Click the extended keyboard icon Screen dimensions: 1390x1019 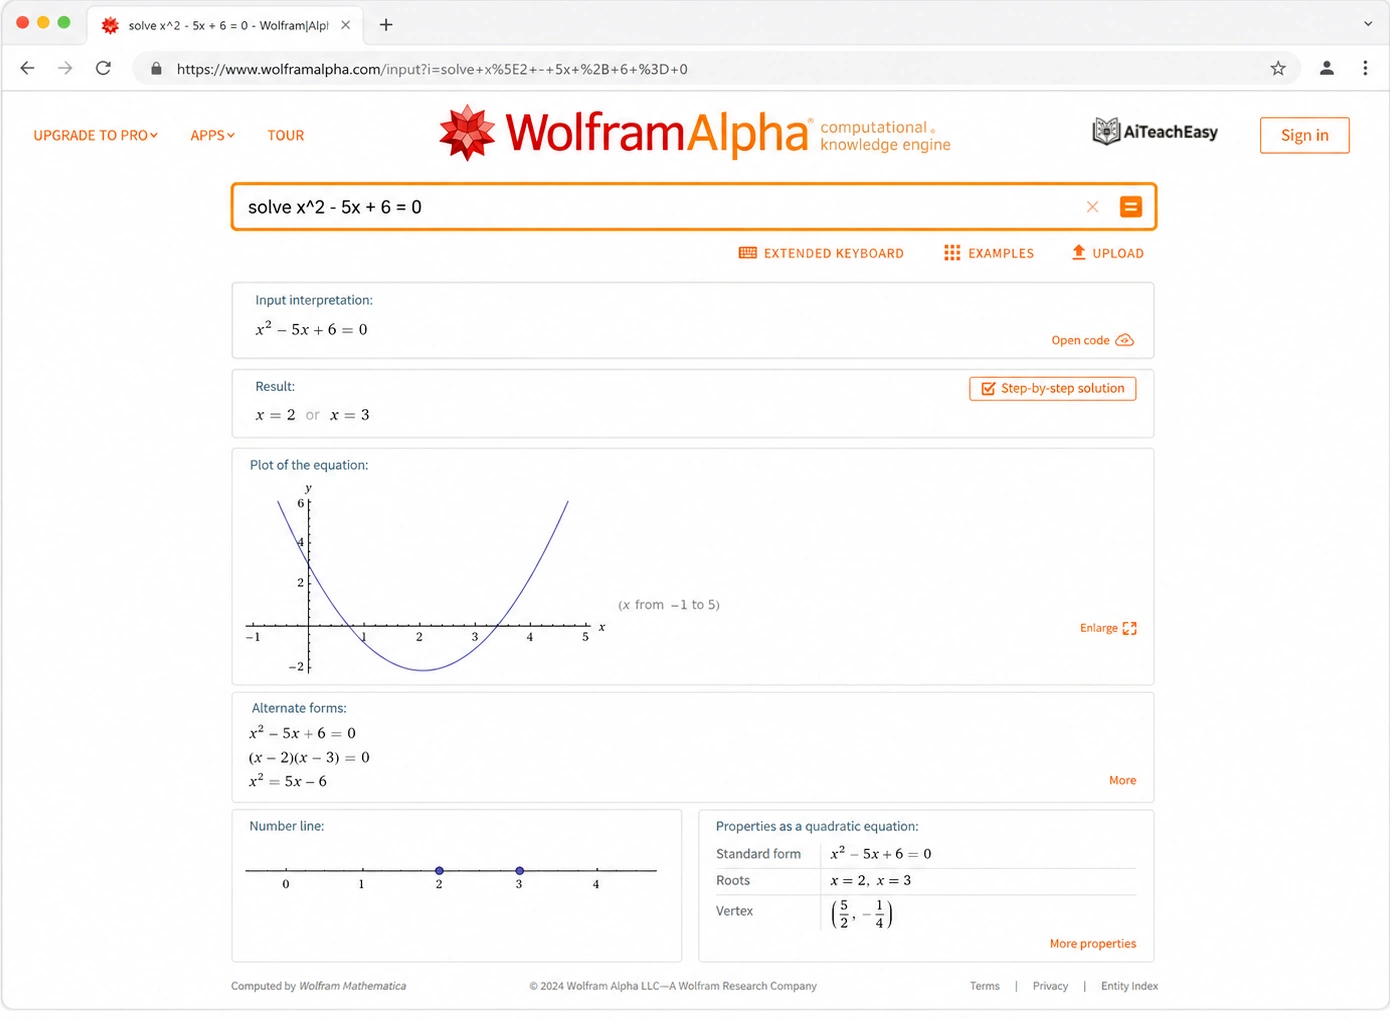coord(747,253)
